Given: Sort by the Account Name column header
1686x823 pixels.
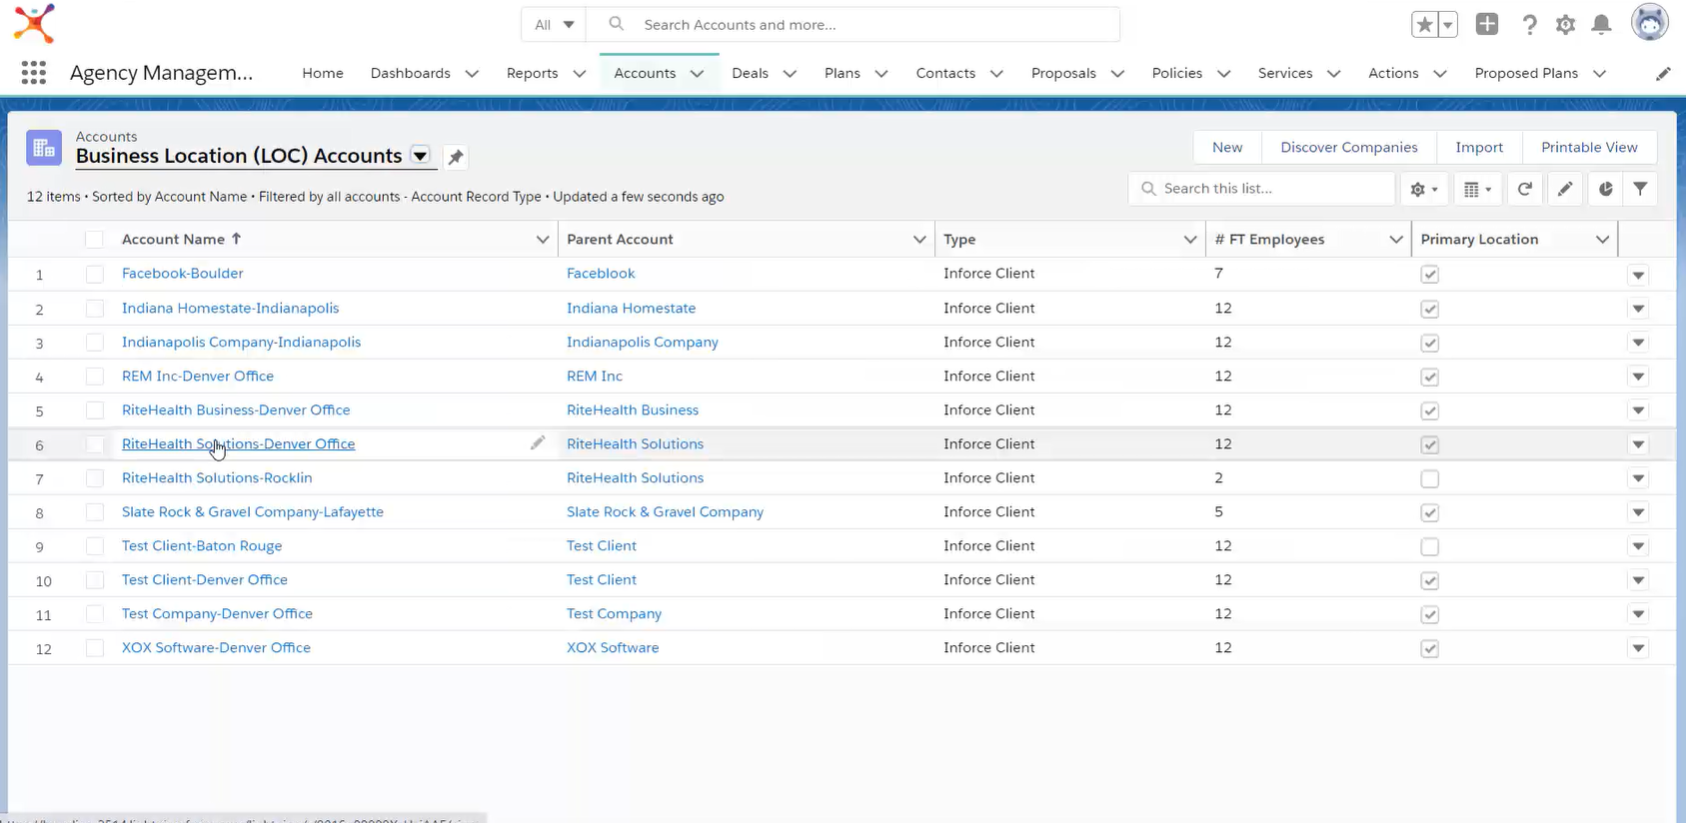Looking at the screenshot, I should [x=181, y=239].
